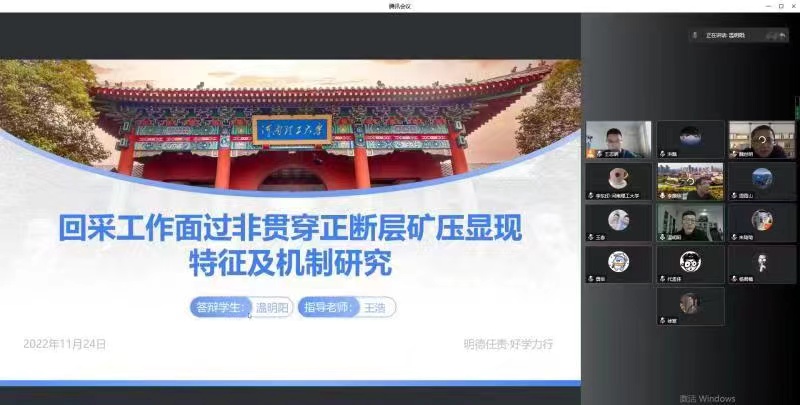The height and width of the screenshot is (405, 800).
Task: Click the rightmost icon in the speaker bar
Action: 781,35
